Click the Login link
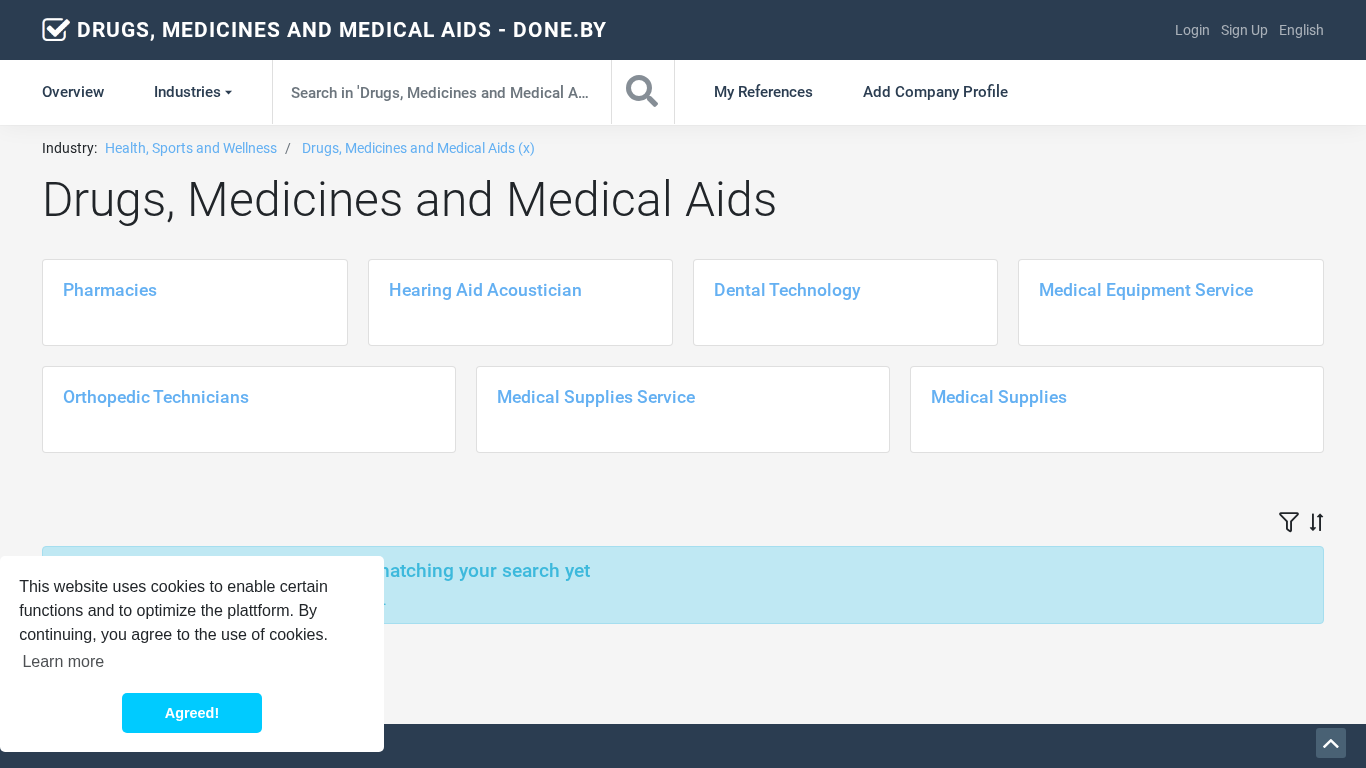The width and height of the screenshot is (1366, 768). coord(1192,30)
